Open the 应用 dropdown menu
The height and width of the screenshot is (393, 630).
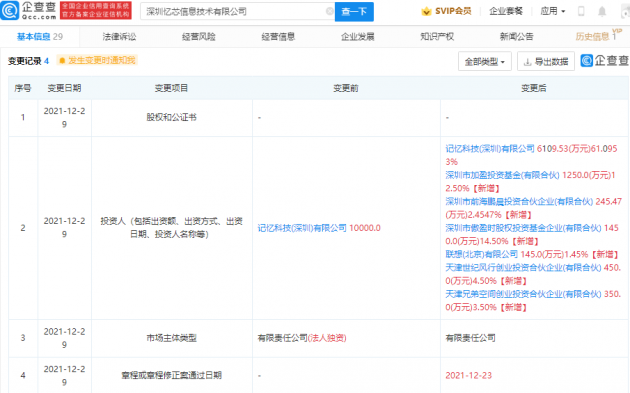pyautogui.click(x=553, y=11)
